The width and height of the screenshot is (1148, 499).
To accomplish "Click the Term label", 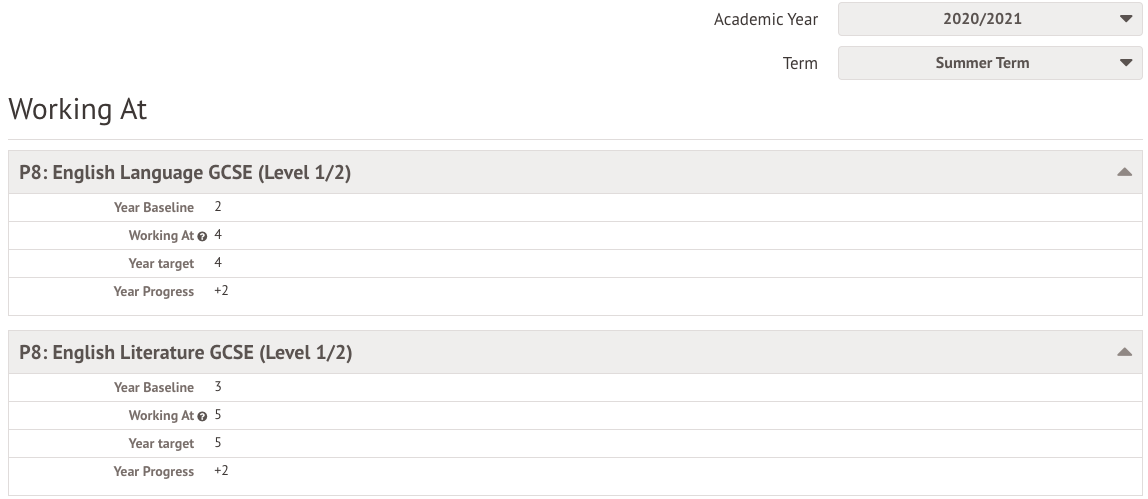I will click(800, 63).
